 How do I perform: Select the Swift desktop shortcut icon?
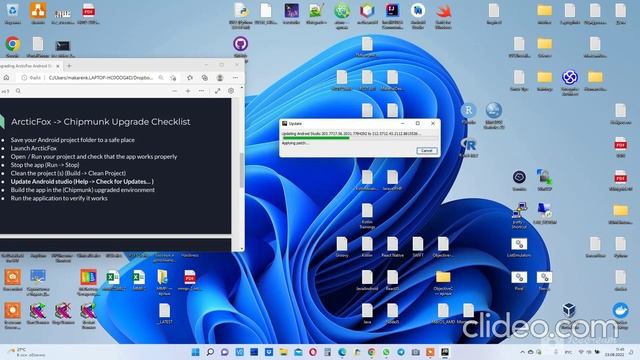(443, 16)
